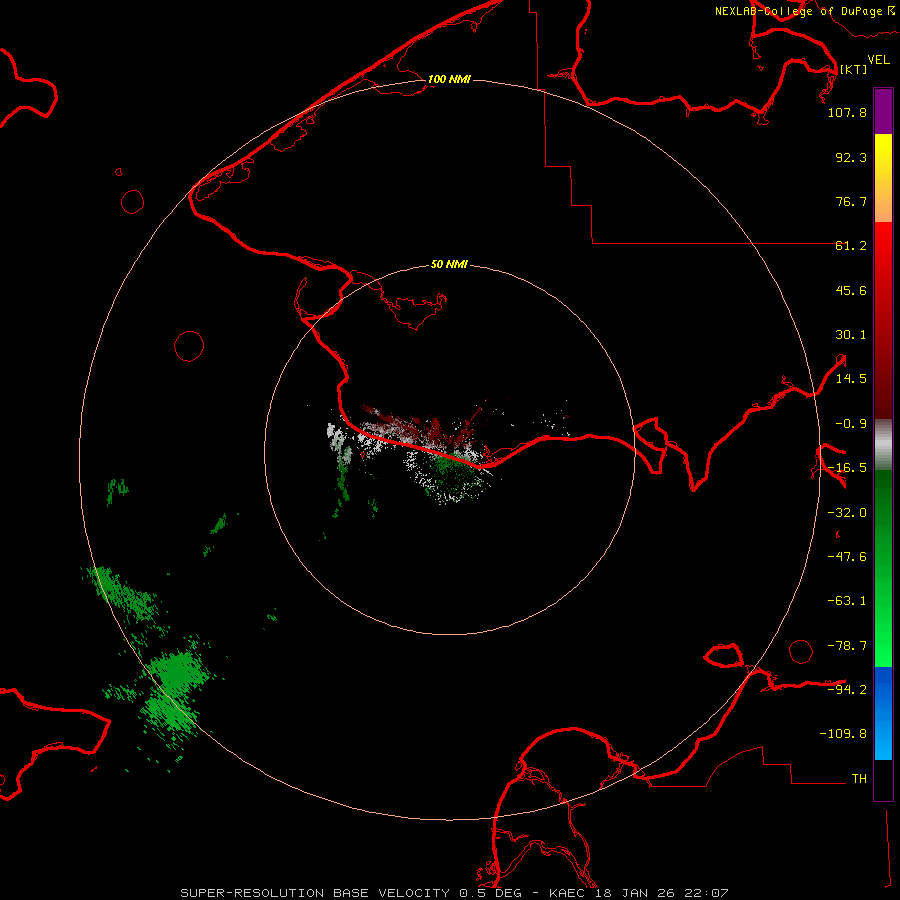The height and width of the screenshot is (900, 900).
Task: Click the NEXLAB-College of DuPage watermark text
Action: [x=804, y=11]
